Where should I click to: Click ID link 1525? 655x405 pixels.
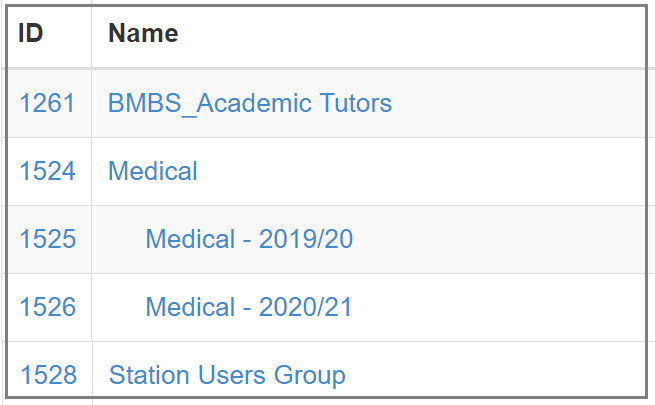[x=48, y=239]
